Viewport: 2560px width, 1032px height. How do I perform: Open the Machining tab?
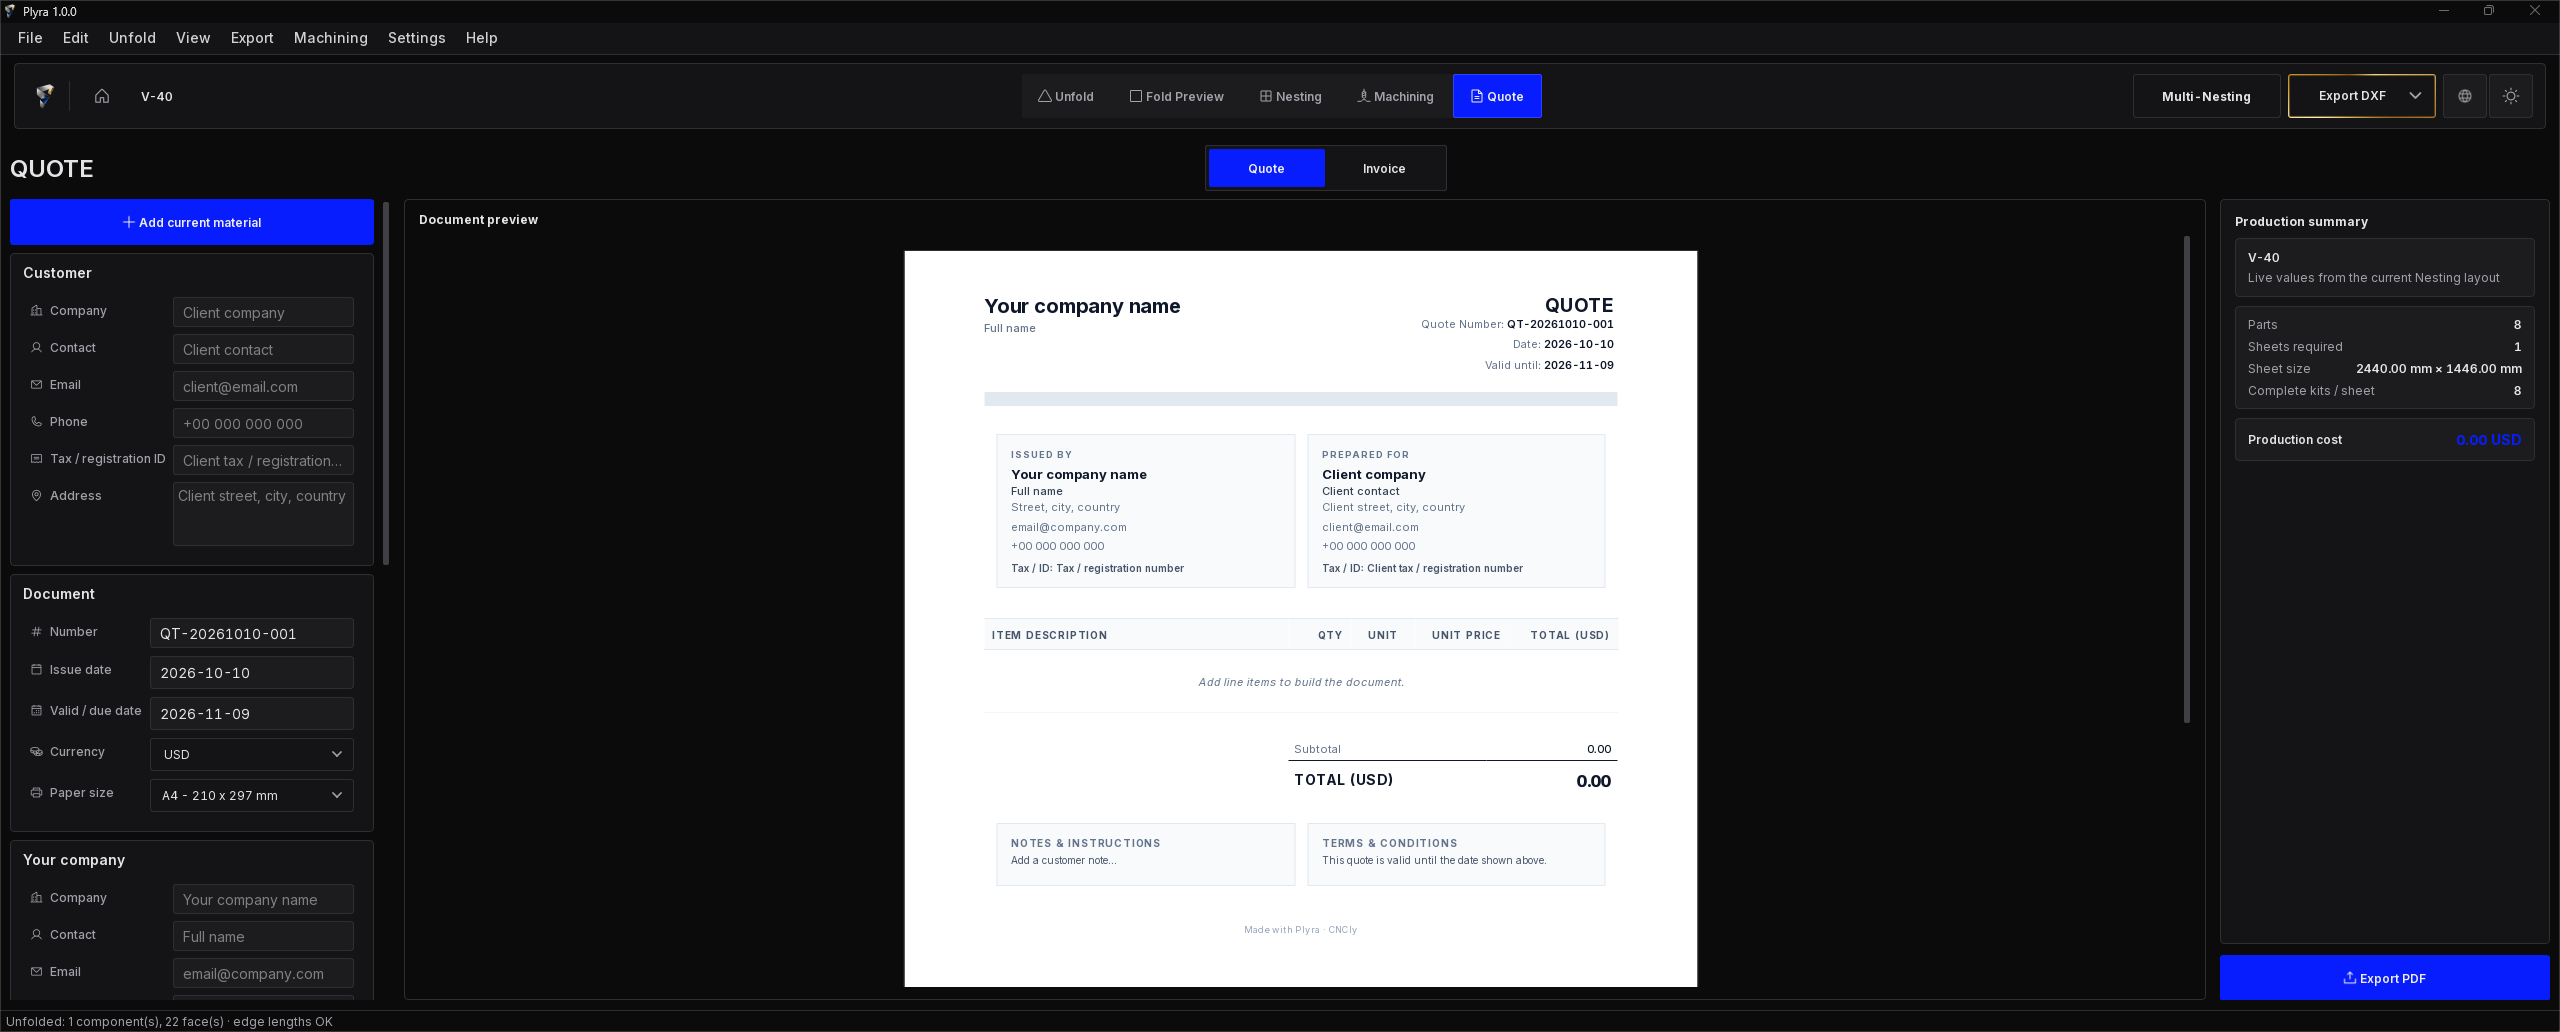point(1395,96)
